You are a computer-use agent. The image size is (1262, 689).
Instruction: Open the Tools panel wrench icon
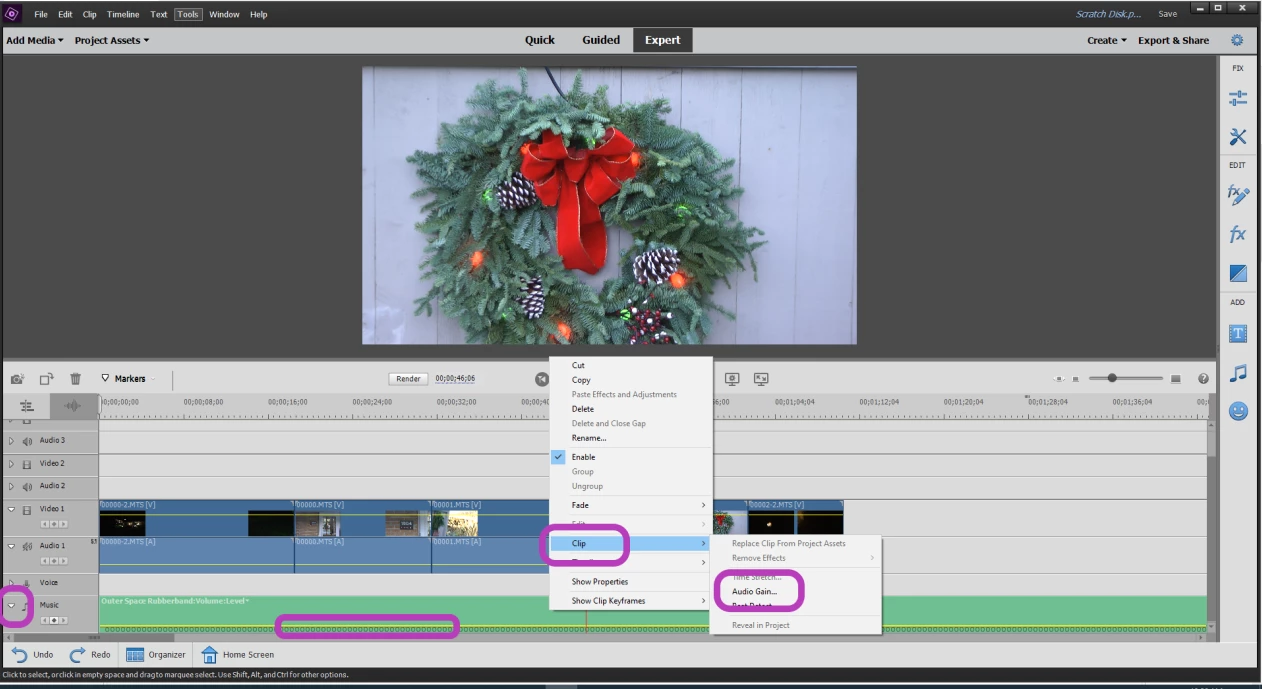[1237, 137]
